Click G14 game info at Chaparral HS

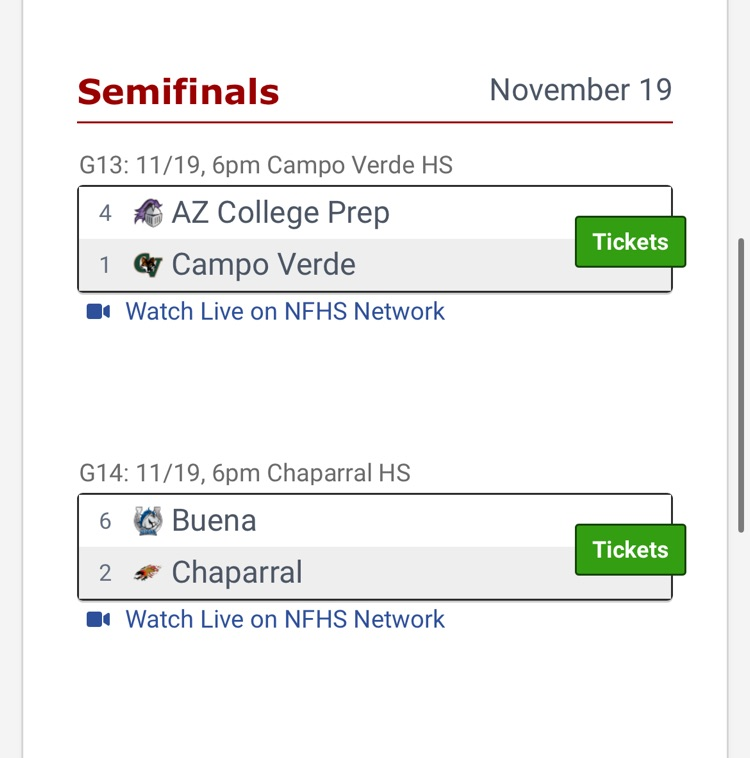tap(245, 473)
